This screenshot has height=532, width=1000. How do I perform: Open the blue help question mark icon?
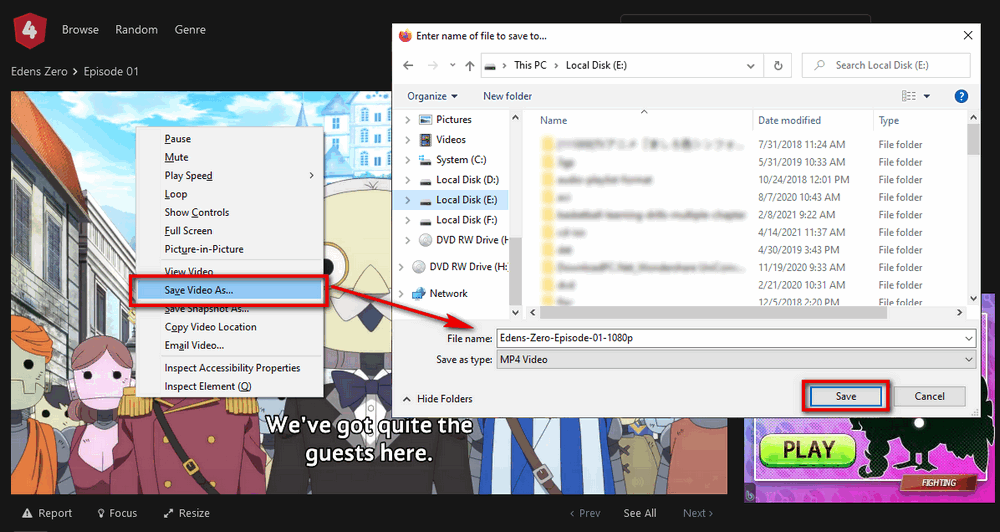(961, 96)
